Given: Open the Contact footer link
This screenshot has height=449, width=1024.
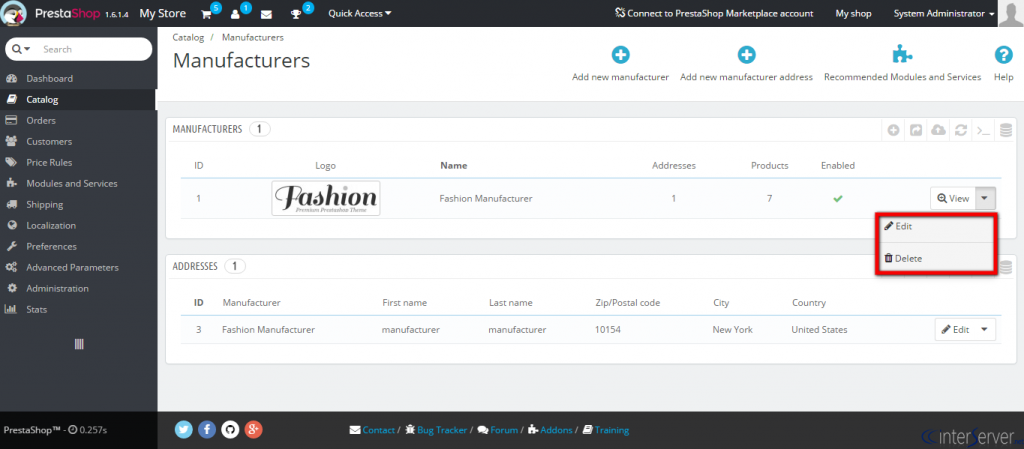Looking at the screenshot, I should (x=372, y=430).
